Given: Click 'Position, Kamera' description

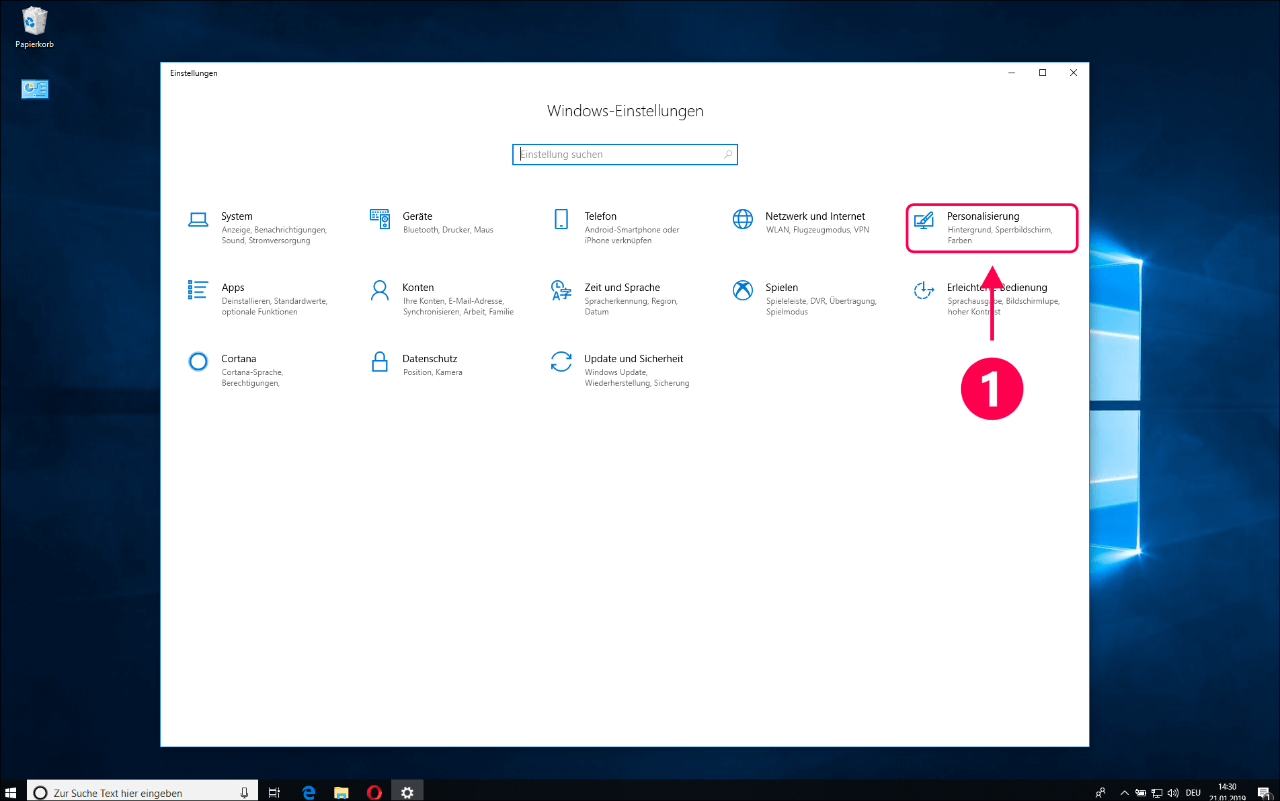Looking at the screenshot, I should (x=433, y=372).
